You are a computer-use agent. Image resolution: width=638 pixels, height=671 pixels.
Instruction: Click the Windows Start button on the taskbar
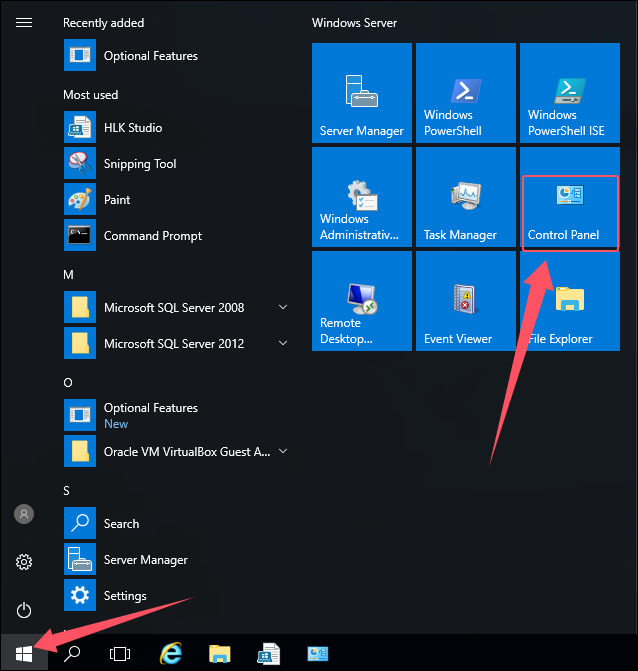pyautogui.click(x=24, y=654)
